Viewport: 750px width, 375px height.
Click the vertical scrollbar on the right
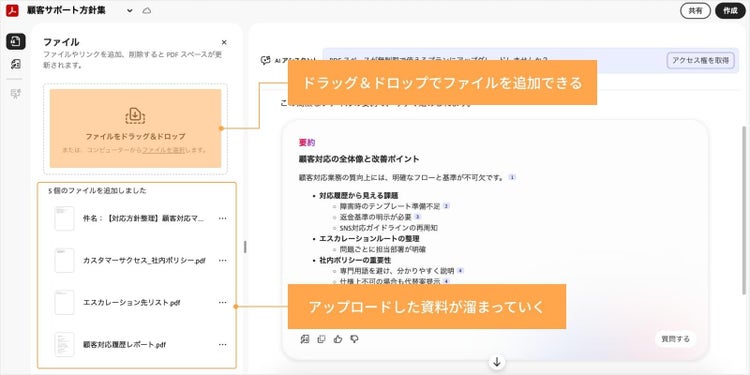tap(744, 210)
